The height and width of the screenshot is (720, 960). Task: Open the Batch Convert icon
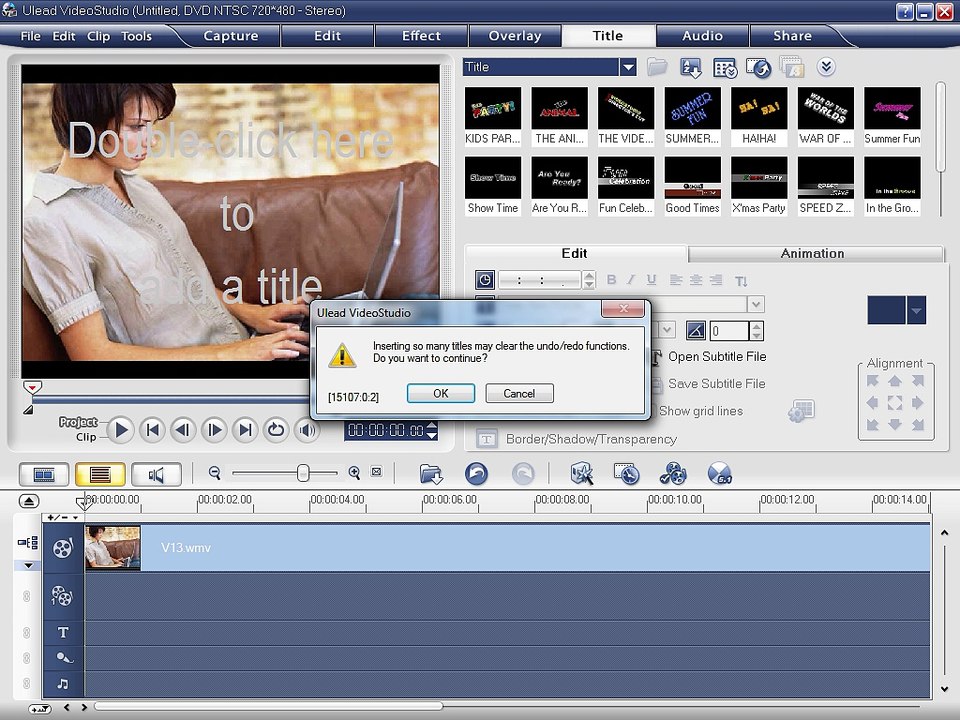coord(627,473)
